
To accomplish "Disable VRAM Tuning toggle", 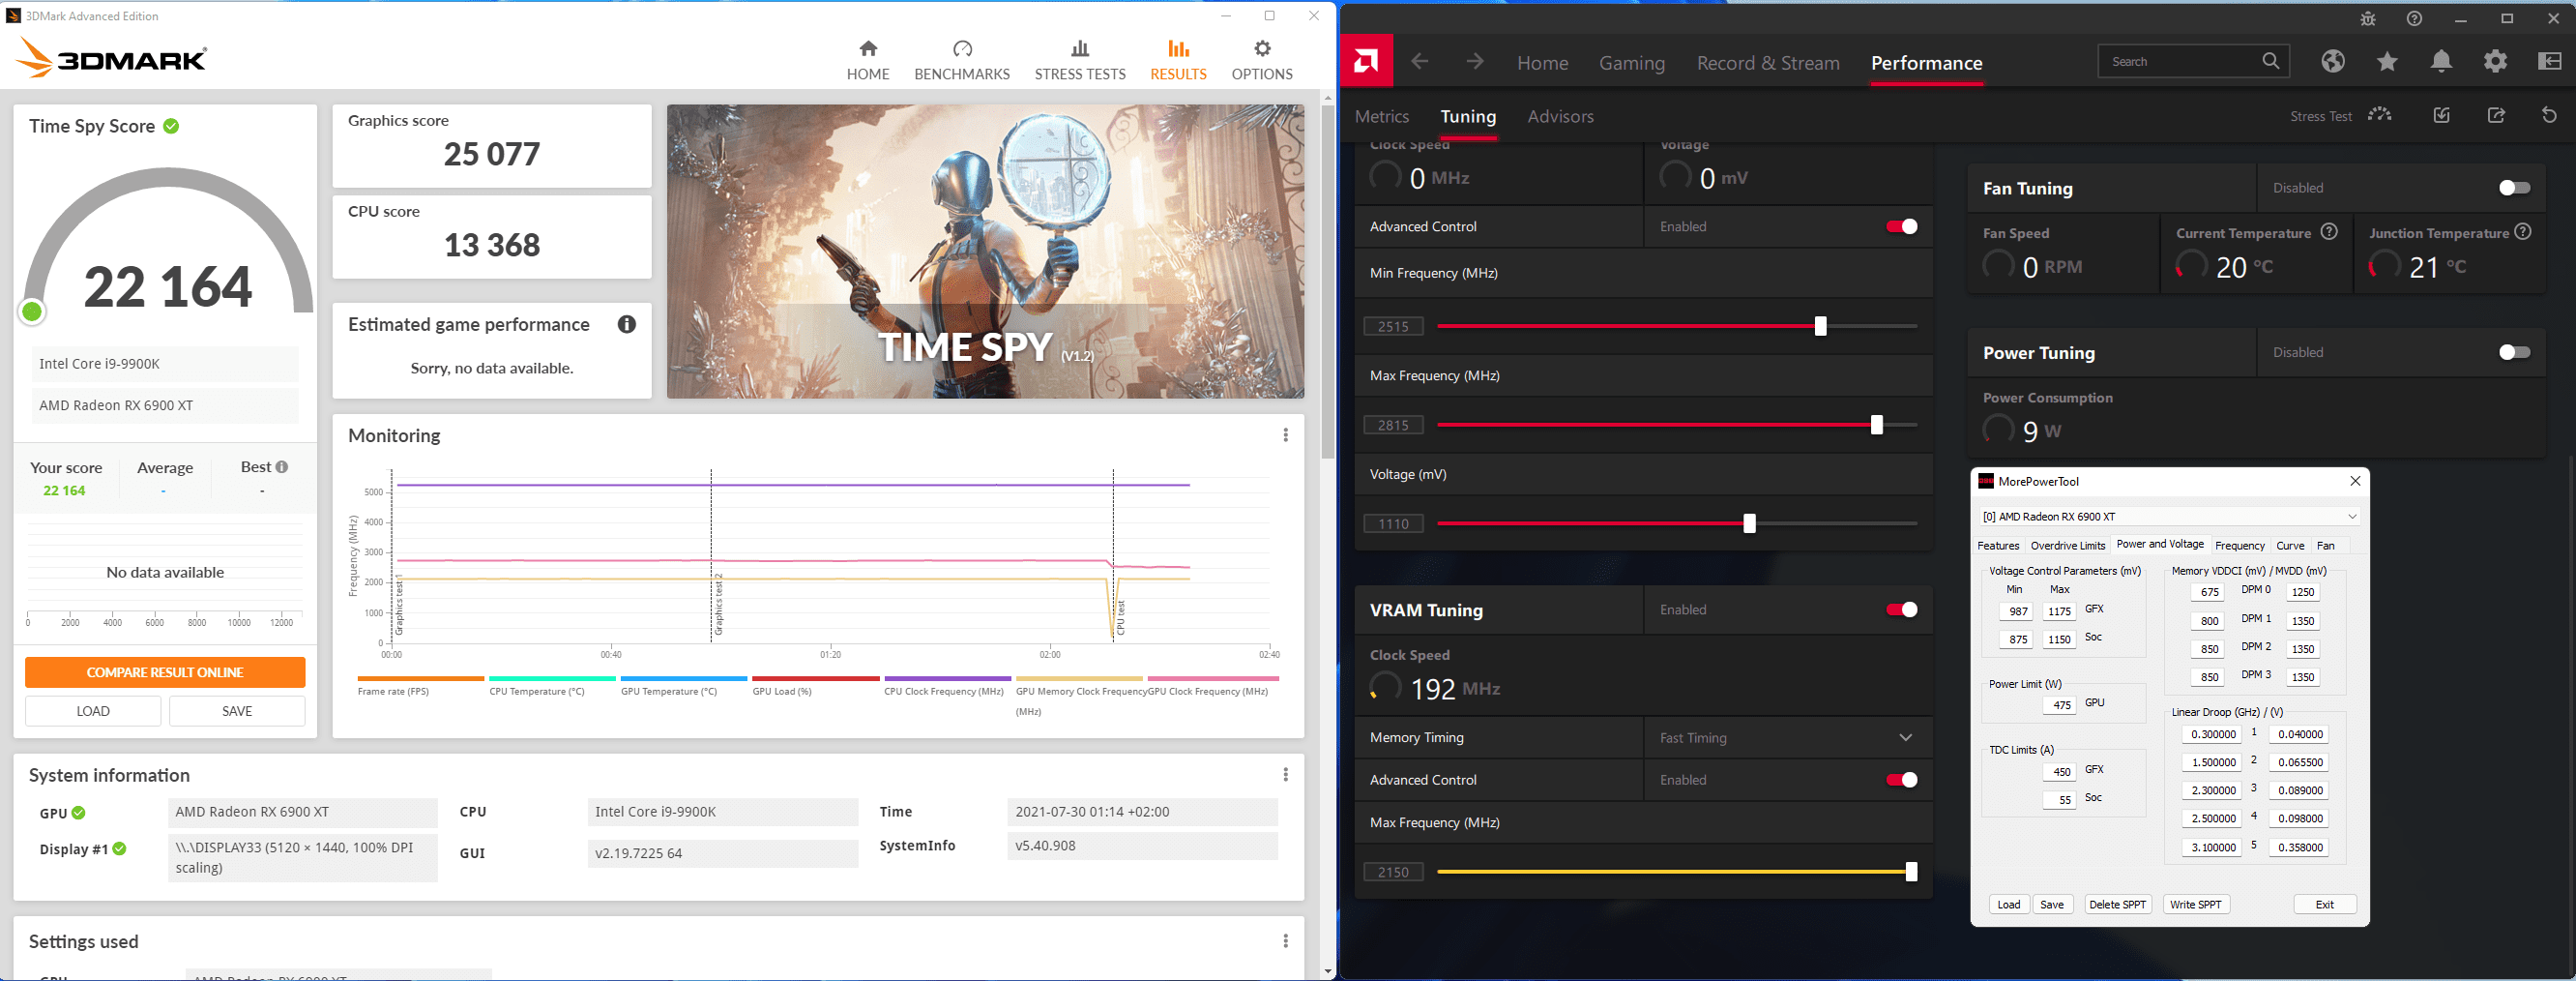I will [x=1901, y=610].
